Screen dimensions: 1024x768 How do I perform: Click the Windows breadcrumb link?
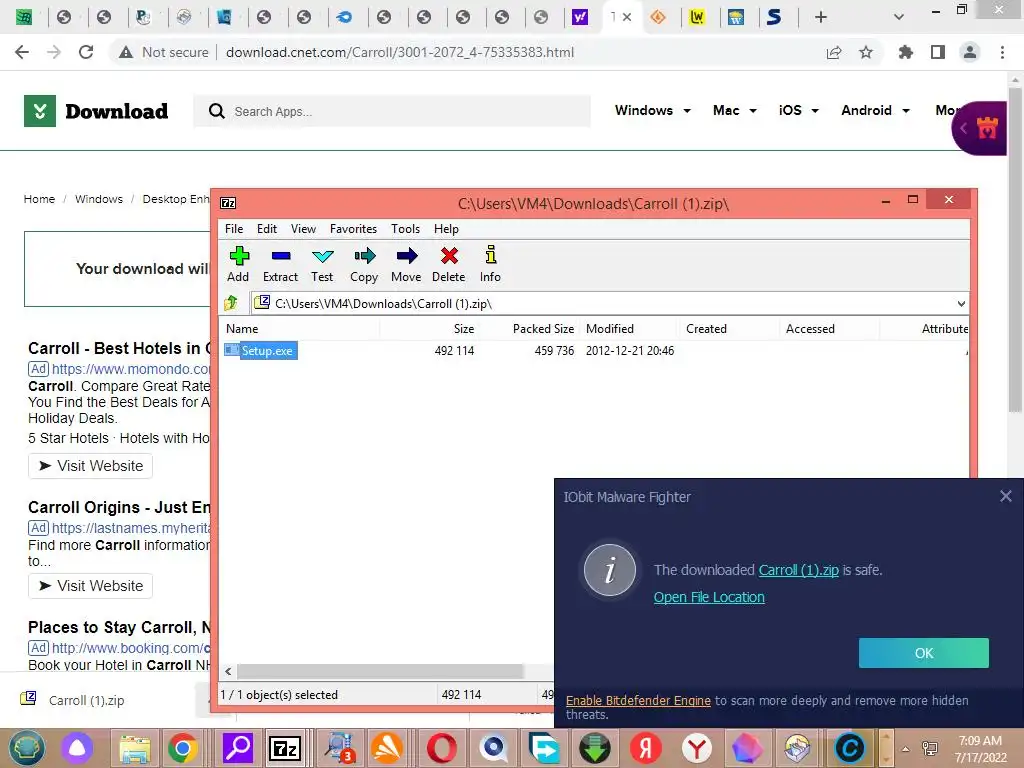(99, 199)
